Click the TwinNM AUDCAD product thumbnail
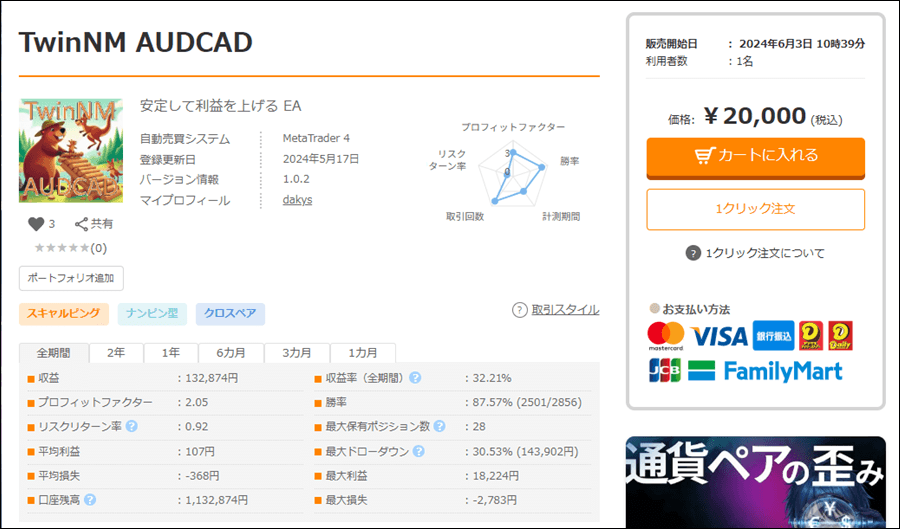Image resolution: width=900 pixels, height=529 pixels. tap(71, 150)
